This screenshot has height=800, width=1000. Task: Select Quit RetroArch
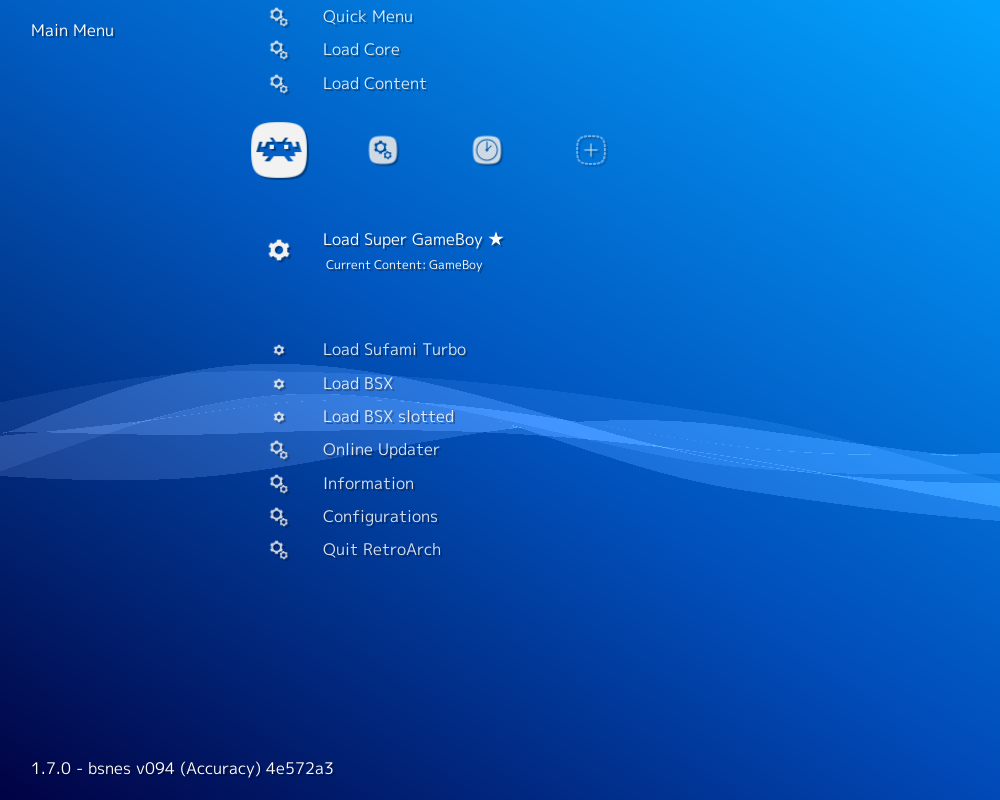pos(381,550)
